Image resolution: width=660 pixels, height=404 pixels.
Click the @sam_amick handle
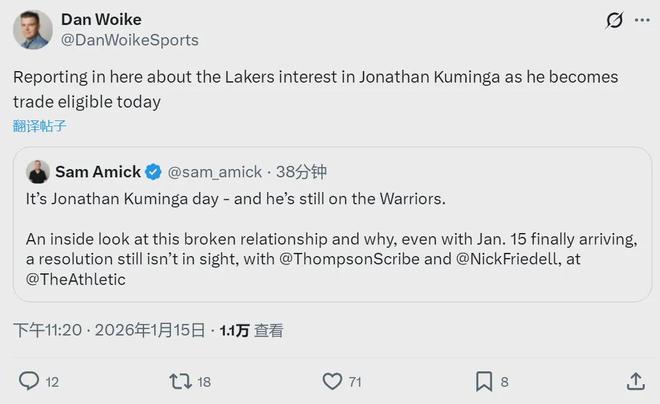(216, 172)
